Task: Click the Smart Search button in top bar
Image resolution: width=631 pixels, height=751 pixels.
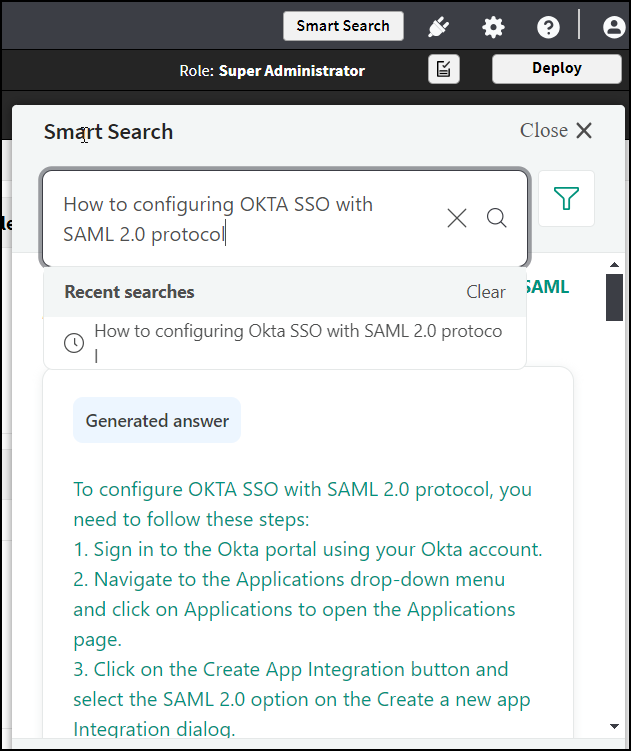Action: [343, 26]
